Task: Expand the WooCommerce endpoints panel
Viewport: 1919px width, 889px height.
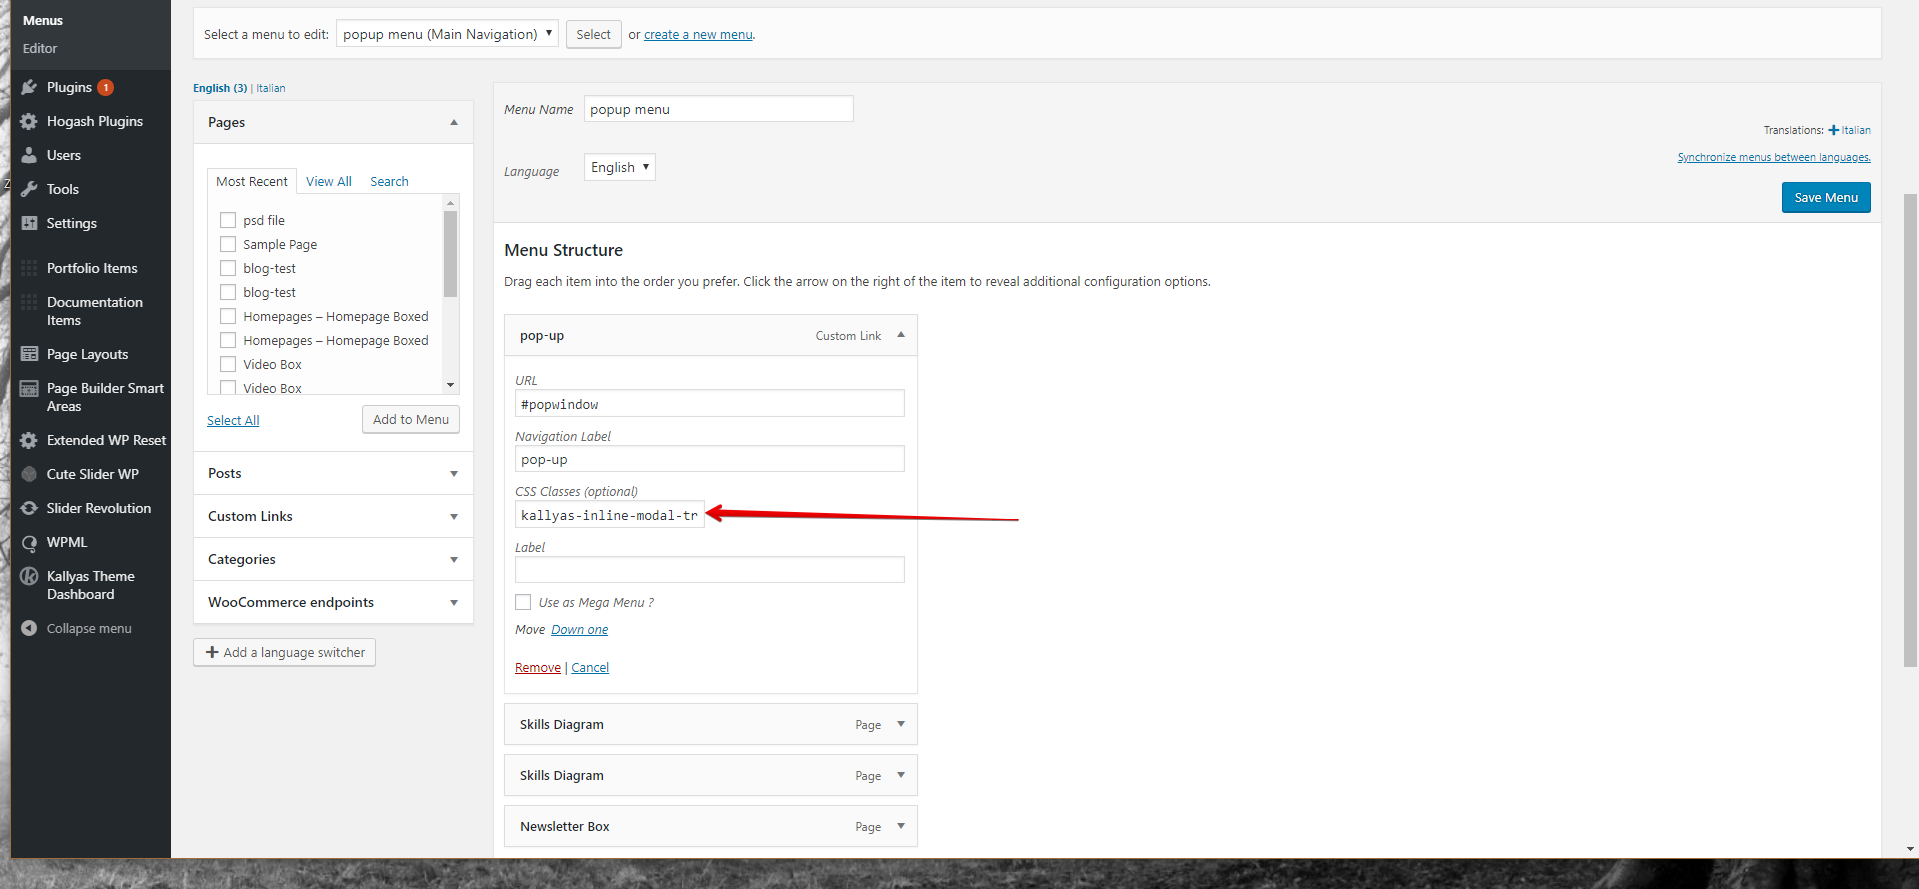Action: click(454, 602)
